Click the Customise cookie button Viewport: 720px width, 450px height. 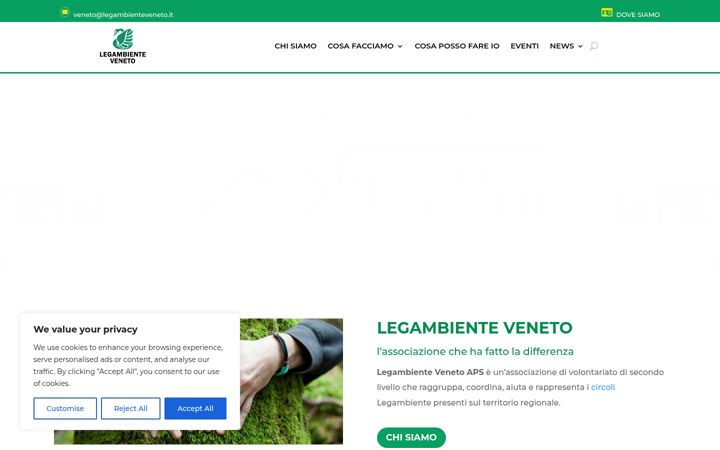65,408
